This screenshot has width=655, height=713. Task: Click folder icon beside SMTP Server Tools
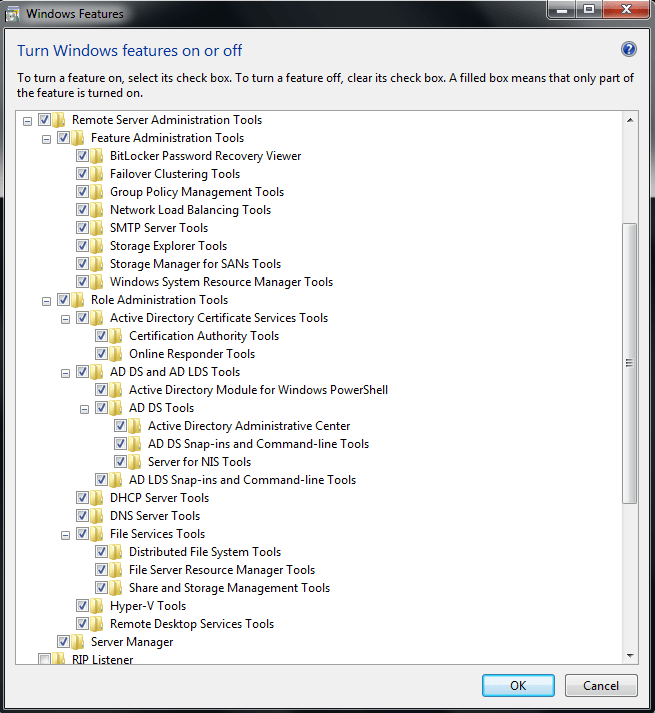(x=96, y=228)
